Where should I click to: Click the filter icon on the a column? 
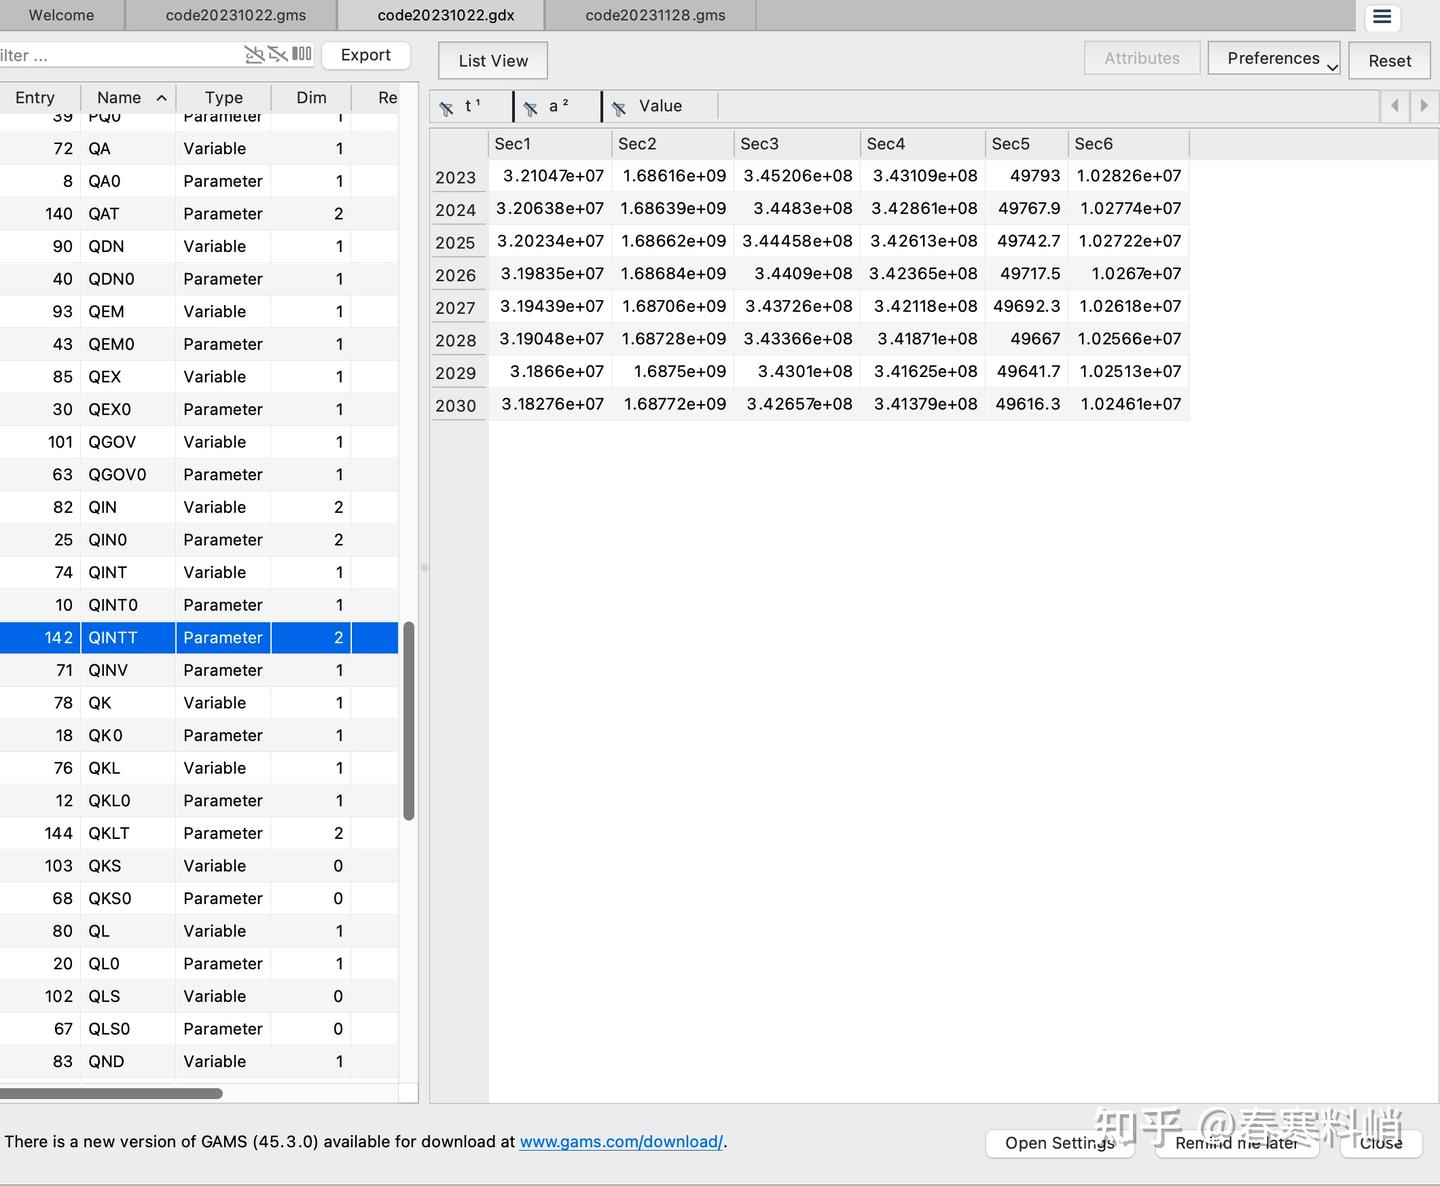point(531,108)
